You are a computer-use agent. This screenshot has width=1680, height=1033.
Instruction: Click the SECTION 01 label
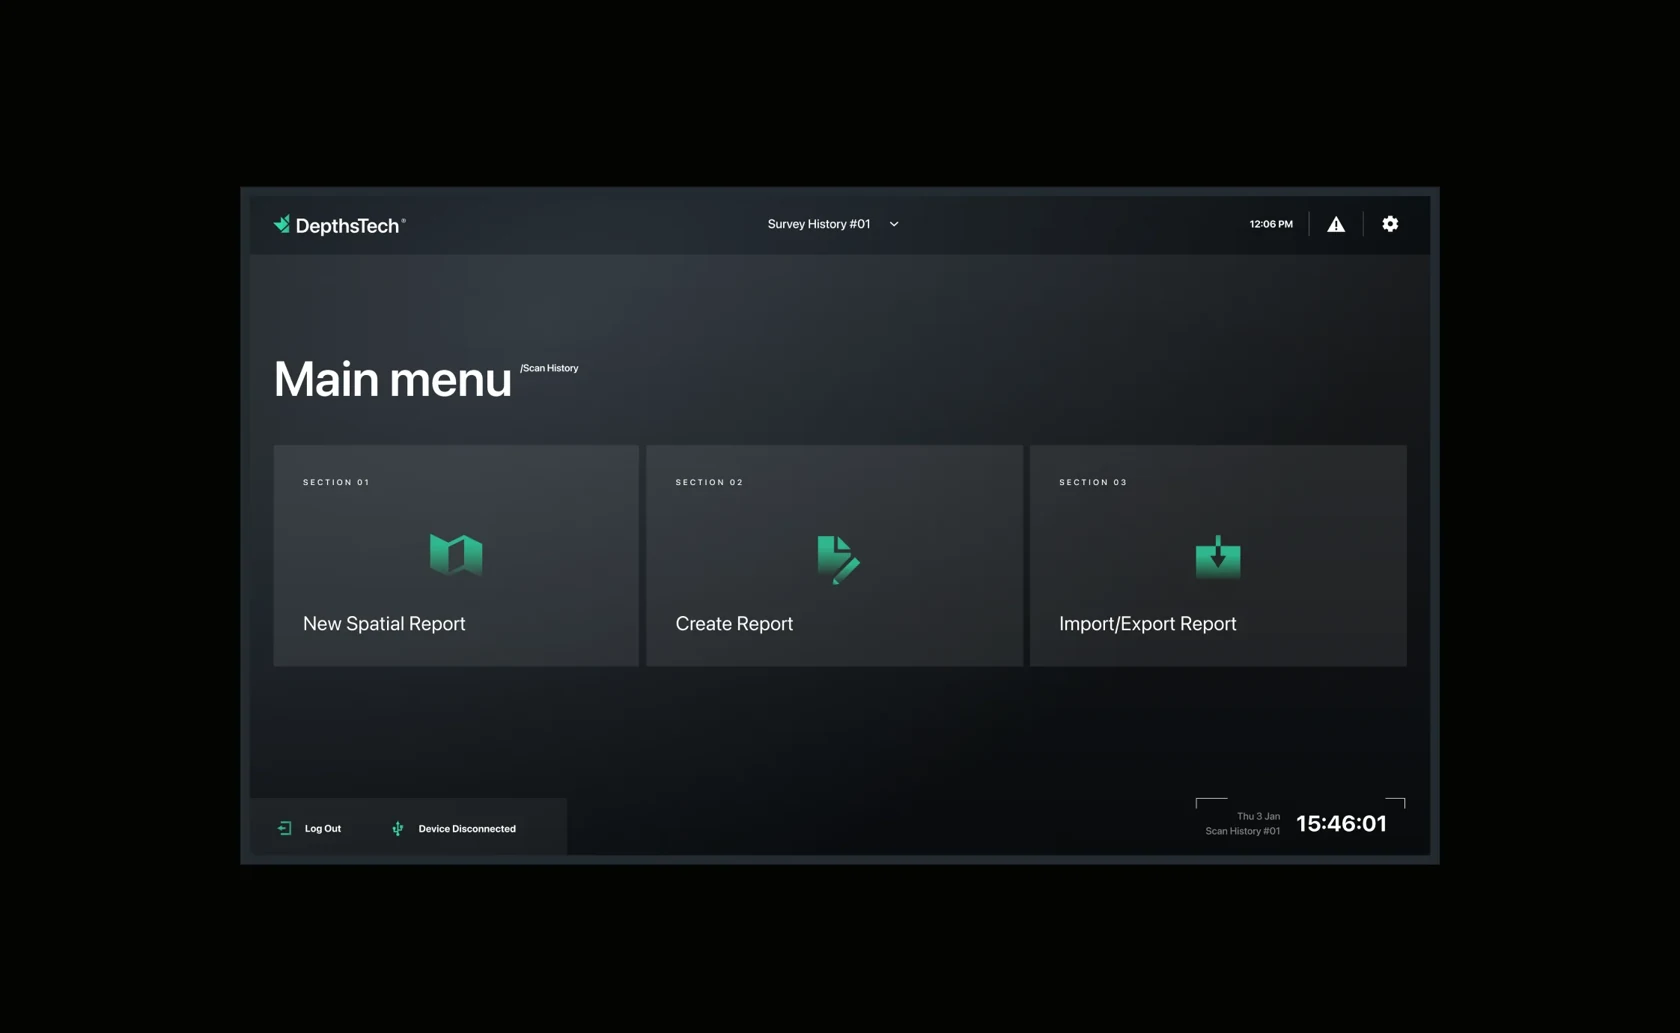click(x=336, y=482)
